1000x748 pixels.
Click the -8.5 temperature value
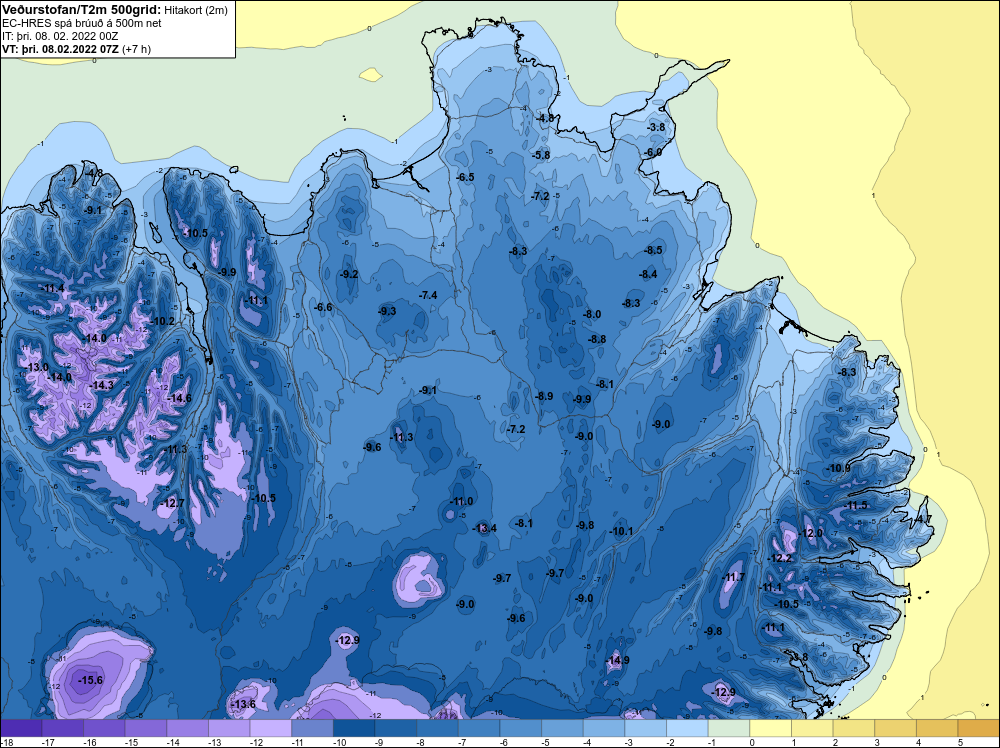[653, 251]
